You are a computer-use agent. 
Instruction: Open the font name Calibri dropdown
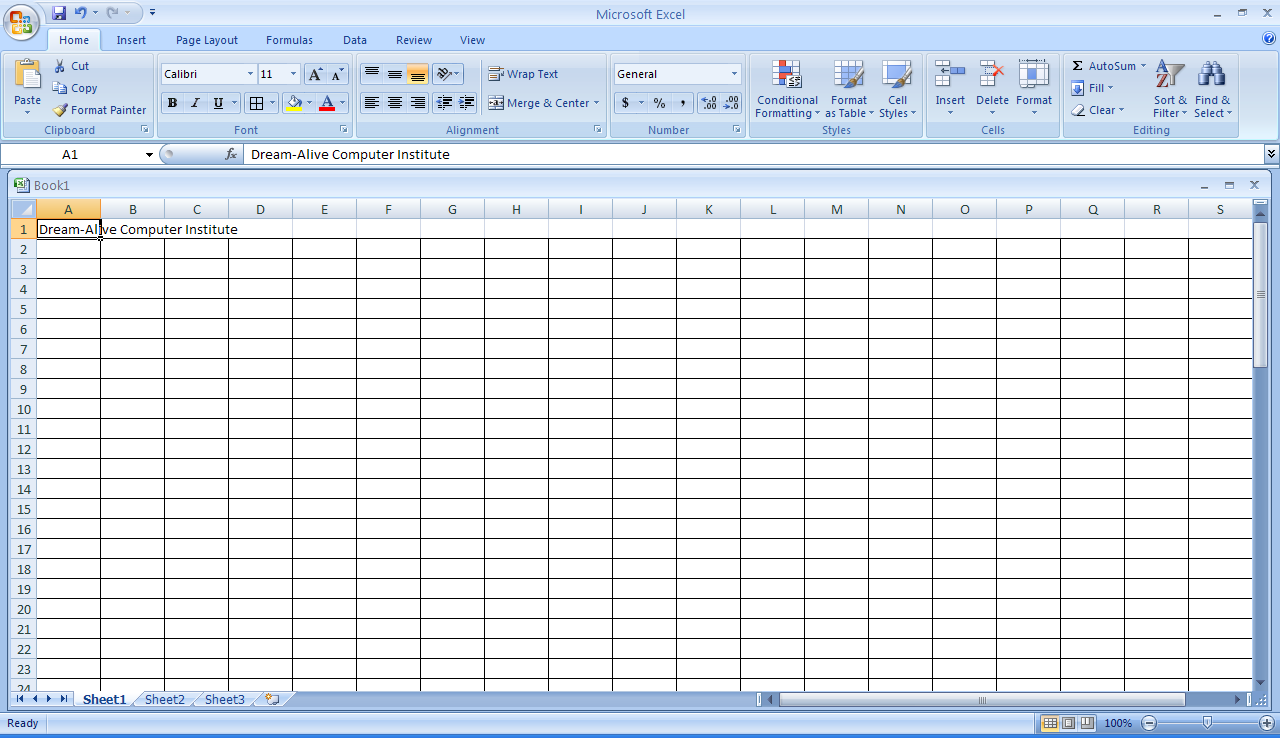click(250, 74)
